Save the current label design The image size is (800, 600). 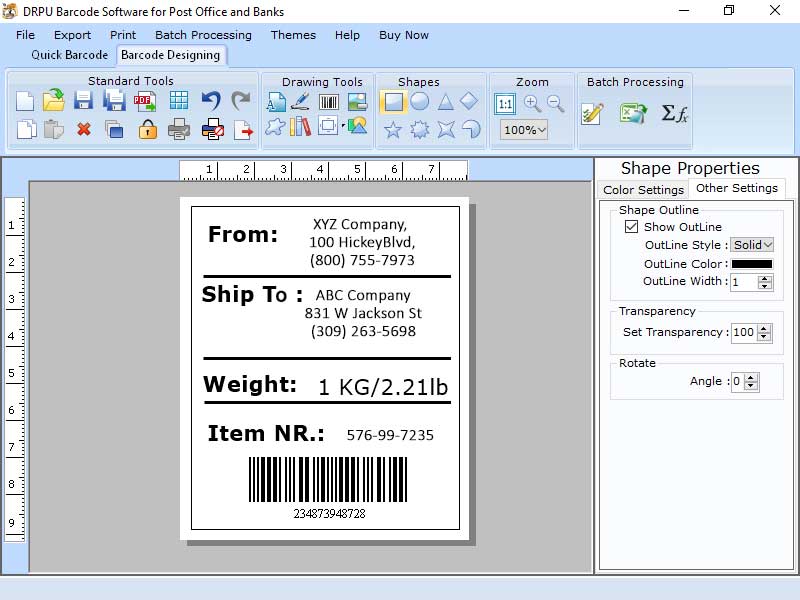(83, 101)
